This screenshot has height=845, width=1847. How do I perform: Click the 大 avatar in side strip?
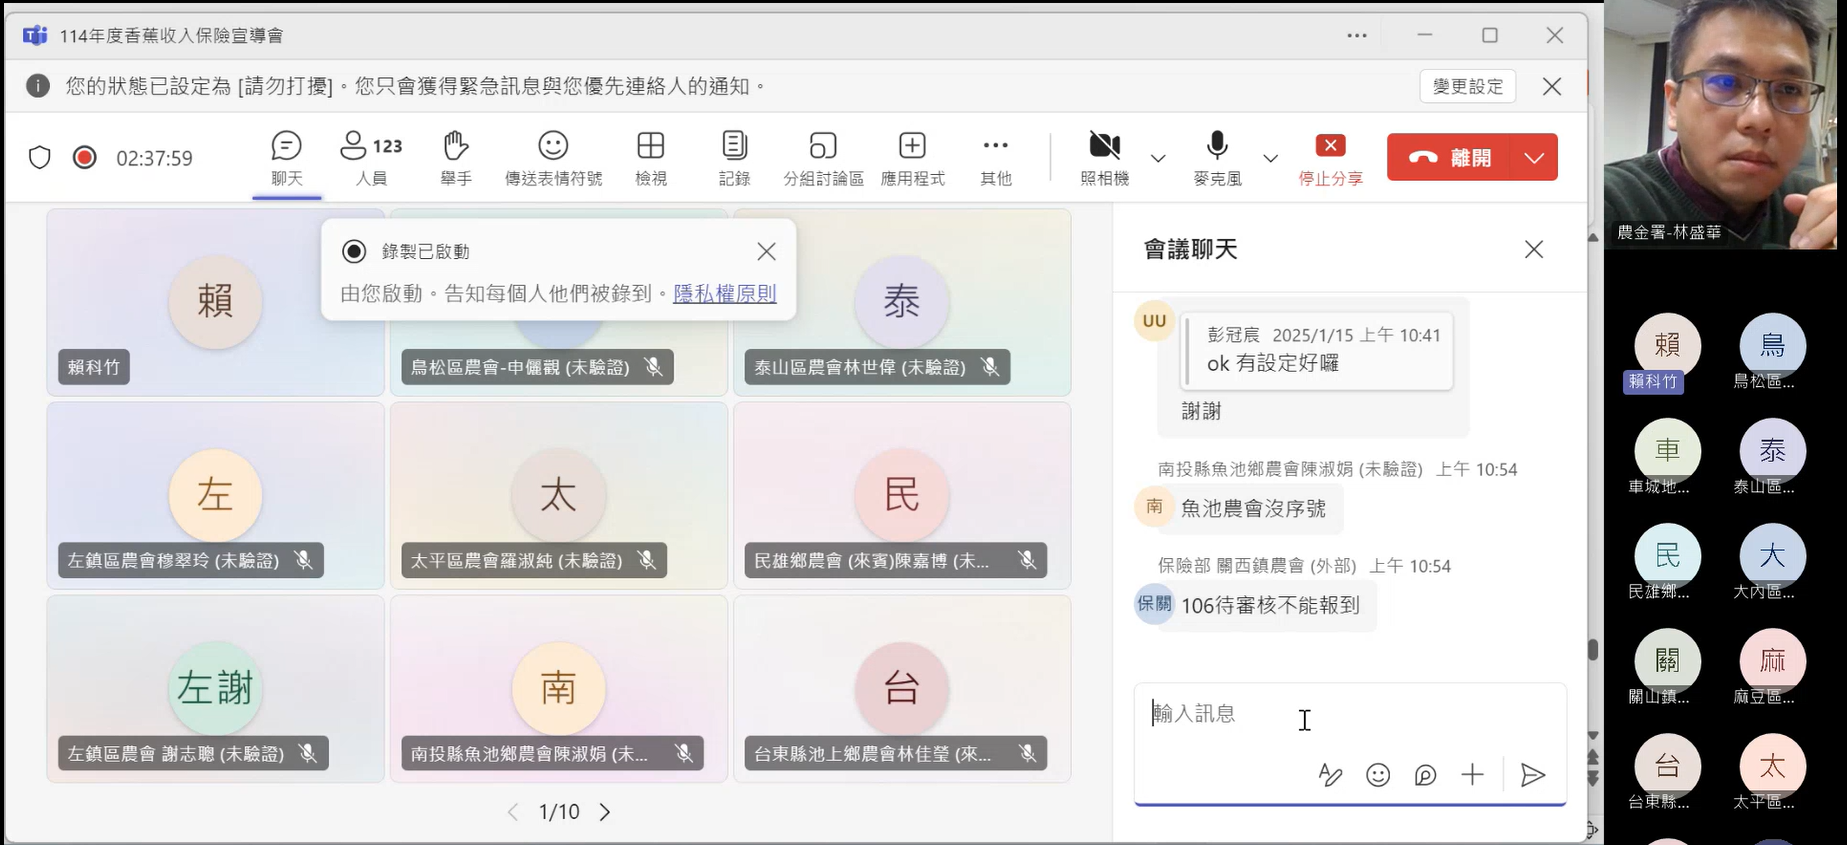click(1772, 556)
